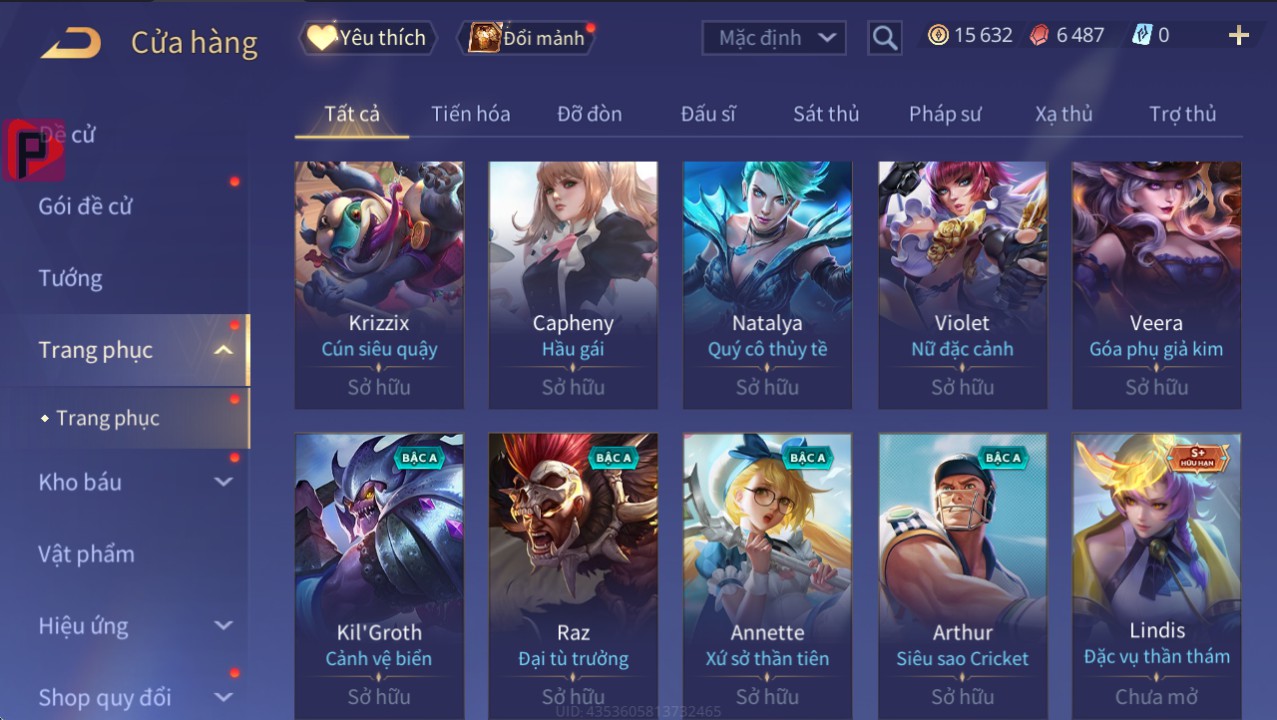This screenshot has width=1277, height=720.
Task: Switch to the Pháp sư tab
Action: click(x=945, y=114)
